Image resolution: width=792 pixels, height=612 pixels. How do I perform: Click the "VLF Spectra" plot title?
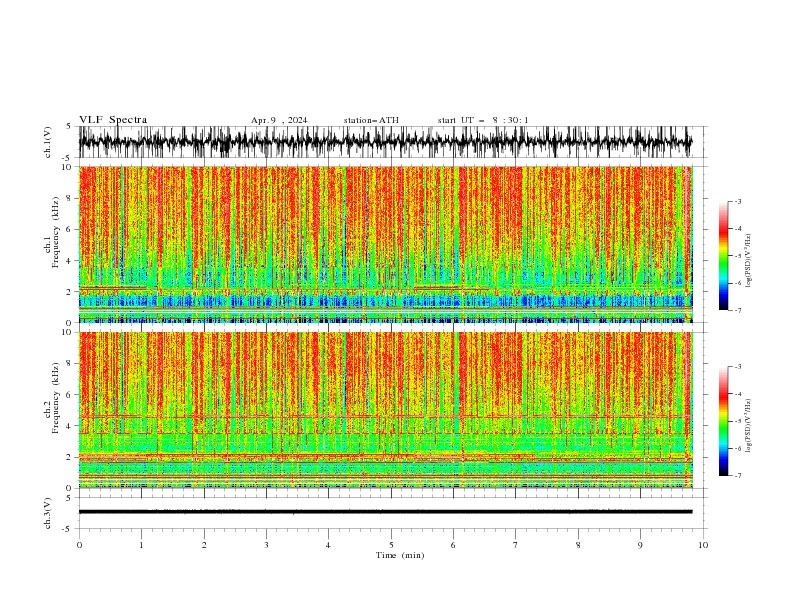click(x=113, y=120)
